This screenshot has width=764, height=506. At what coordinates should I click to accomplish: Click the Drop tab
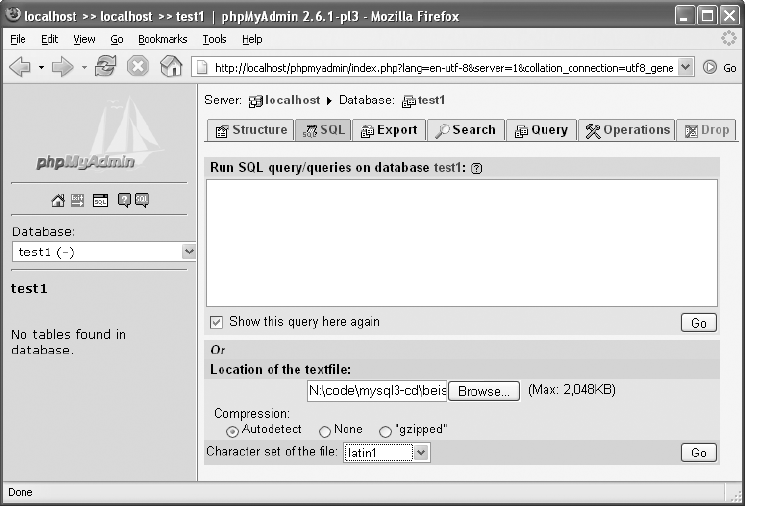[x=706, y=130]
